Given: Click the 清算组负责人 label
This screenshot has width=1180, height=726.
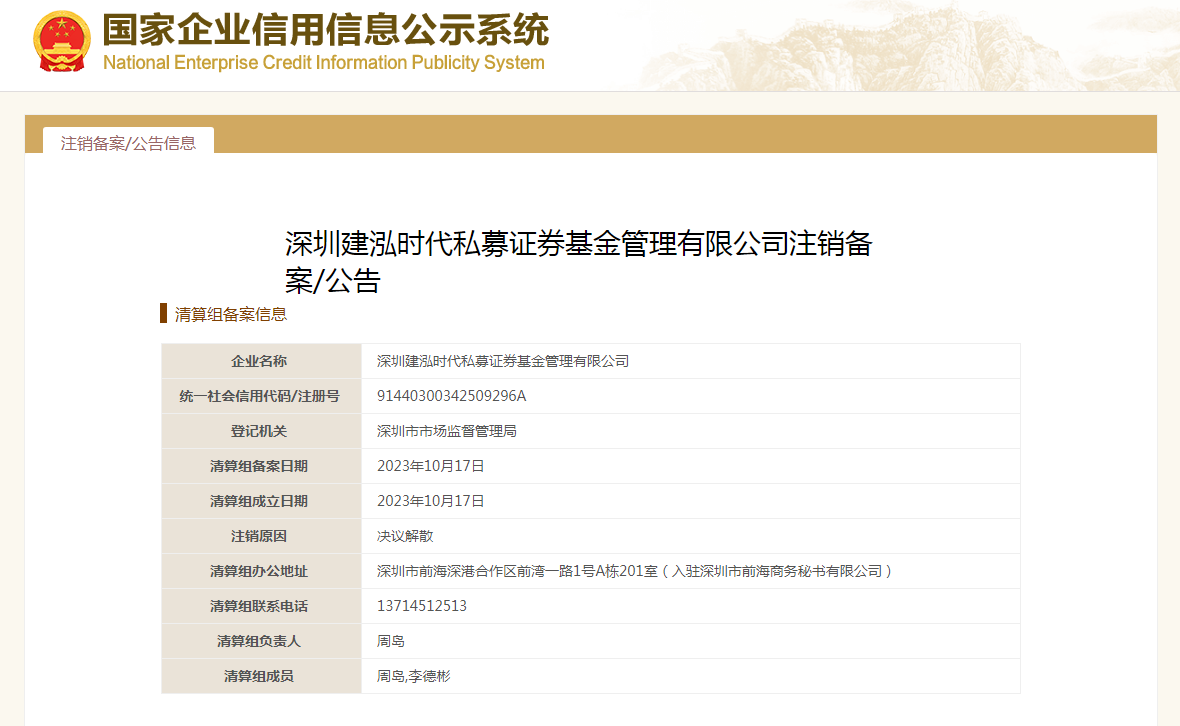Looking at the screenshot, I should point(259,641).
